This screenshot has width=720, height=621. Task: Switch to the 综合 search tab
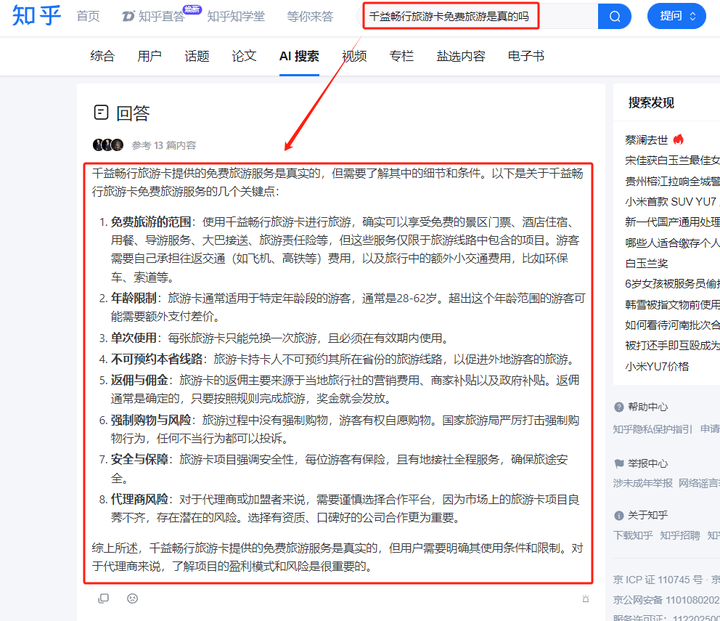tap(102, 56)
